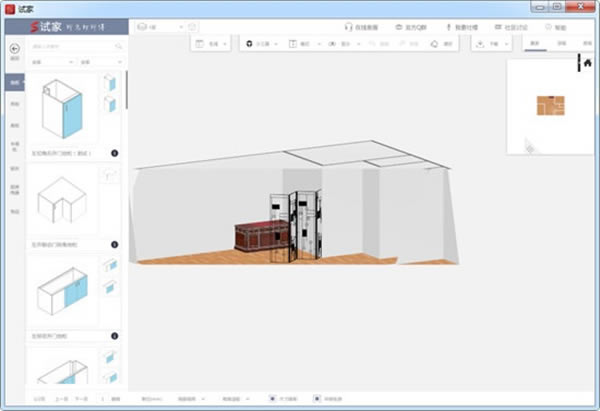Toggle second checkbox in bottom status bar
Image resolution: width=600 pixels, height=411 pixels.
(x=318, y=398)
